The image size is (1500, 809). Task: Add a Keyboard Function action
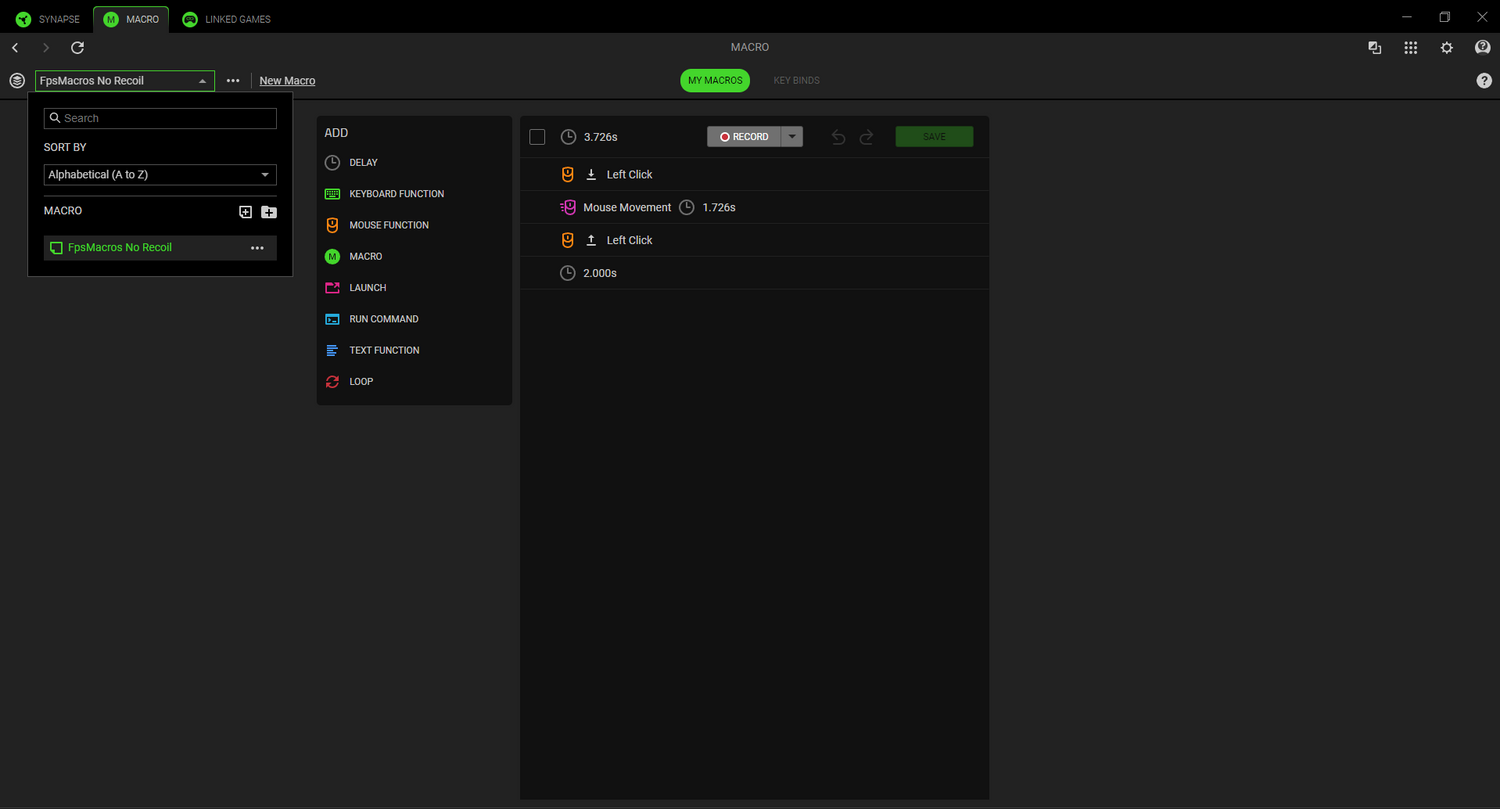tap(396, 194)
